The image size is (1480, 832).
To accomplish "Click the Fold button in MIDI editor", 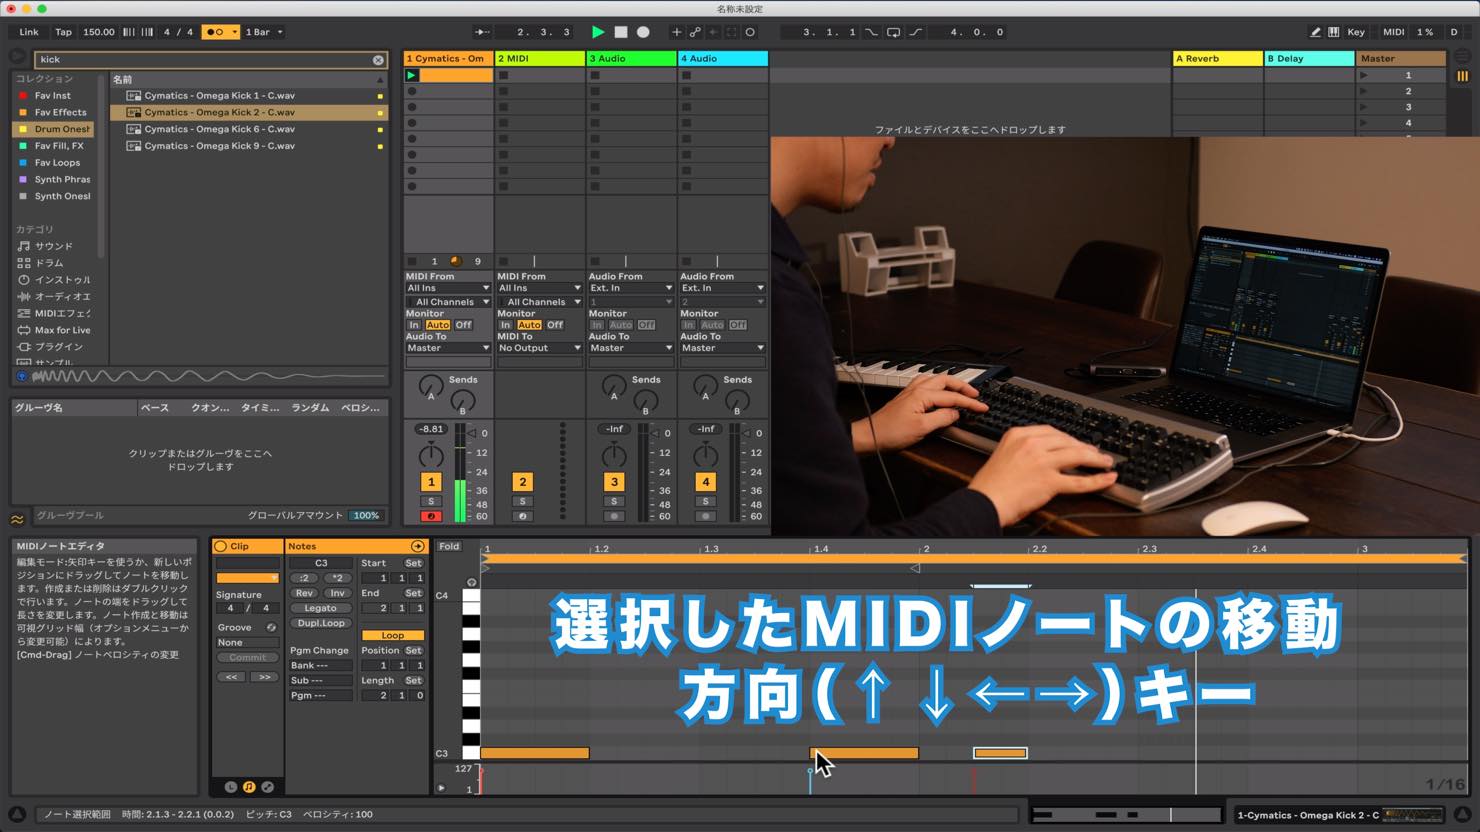I will 449,546.
